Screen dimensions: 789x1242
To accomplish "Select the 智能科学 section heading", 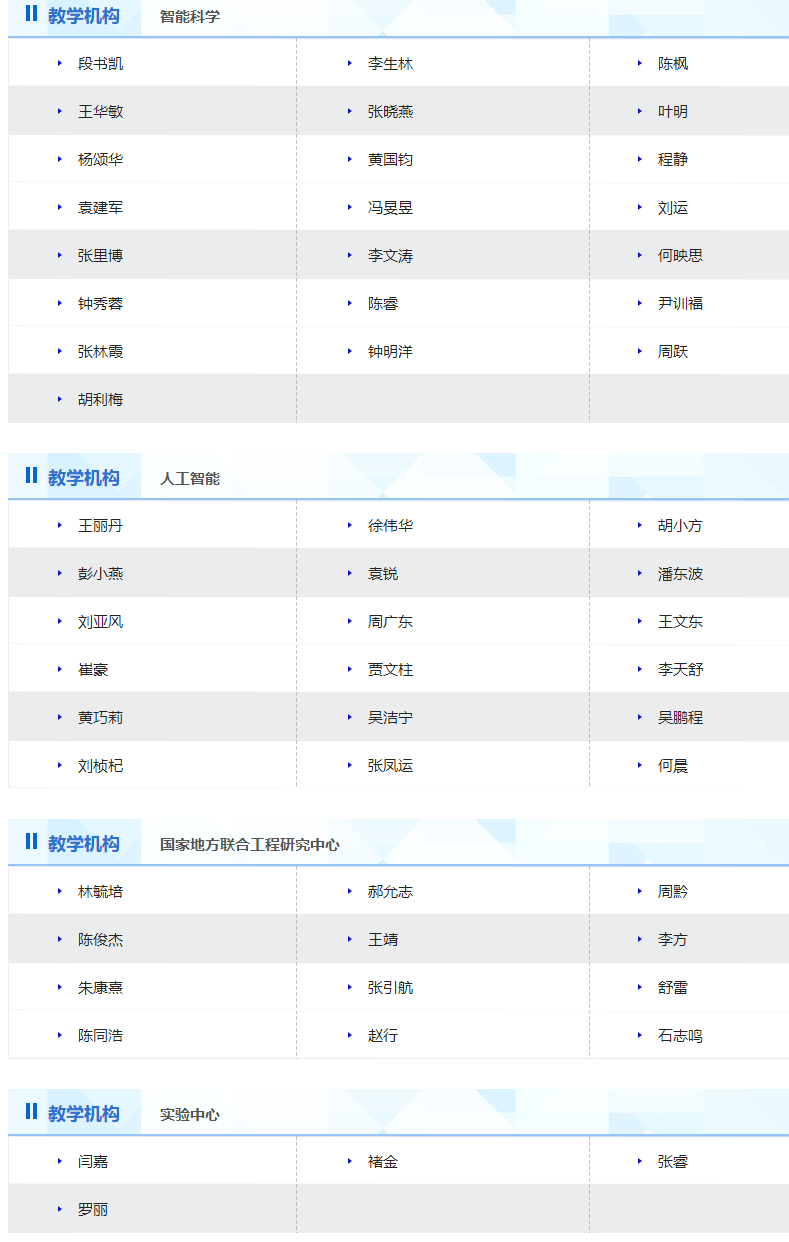I will 190,17.
